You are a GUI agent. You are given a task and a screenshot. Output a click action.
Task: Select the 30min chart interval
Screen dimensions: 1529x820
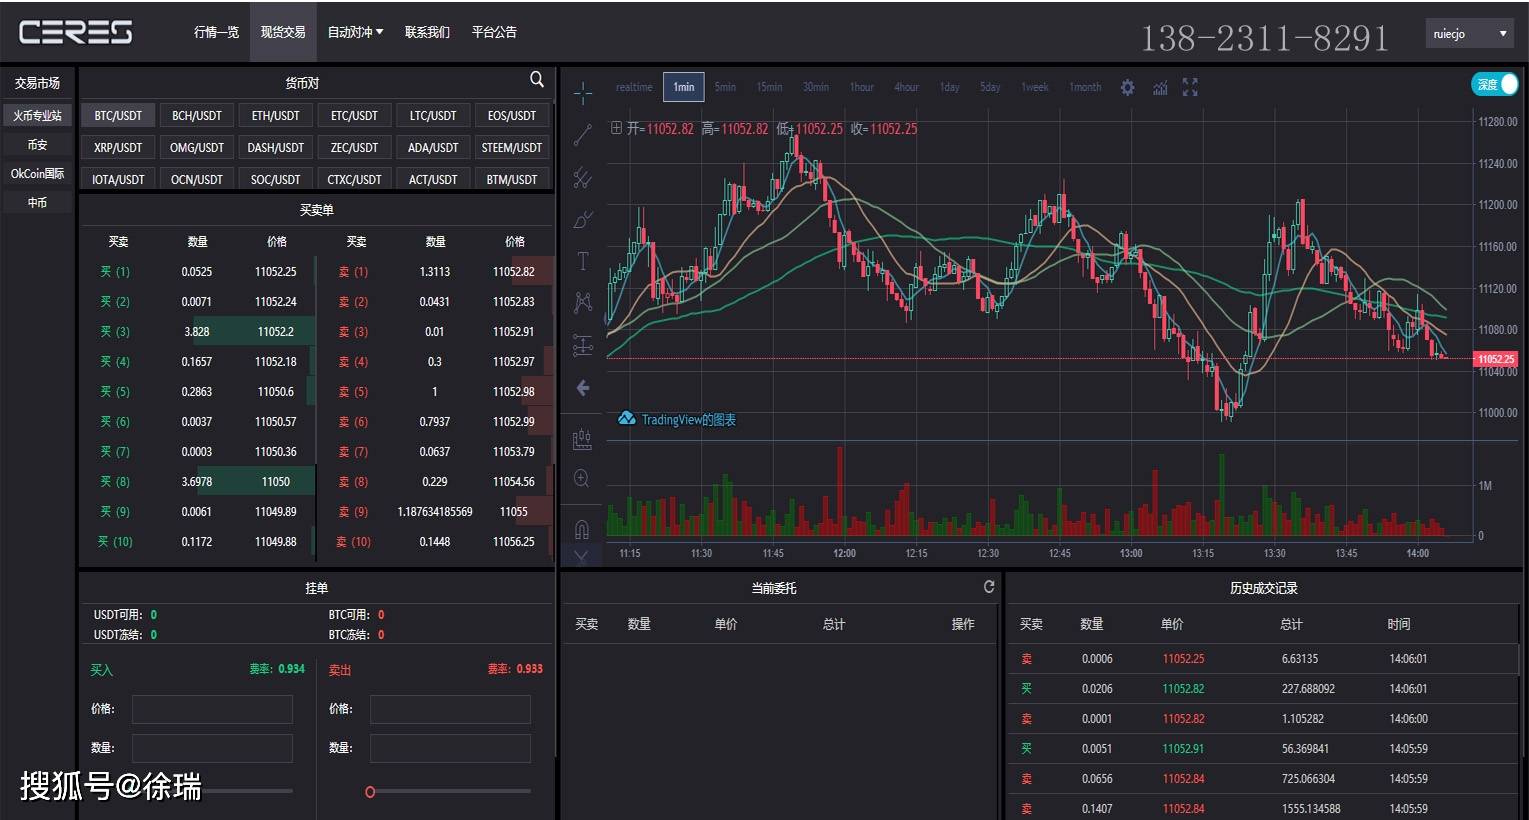click(x=815, y=87)
